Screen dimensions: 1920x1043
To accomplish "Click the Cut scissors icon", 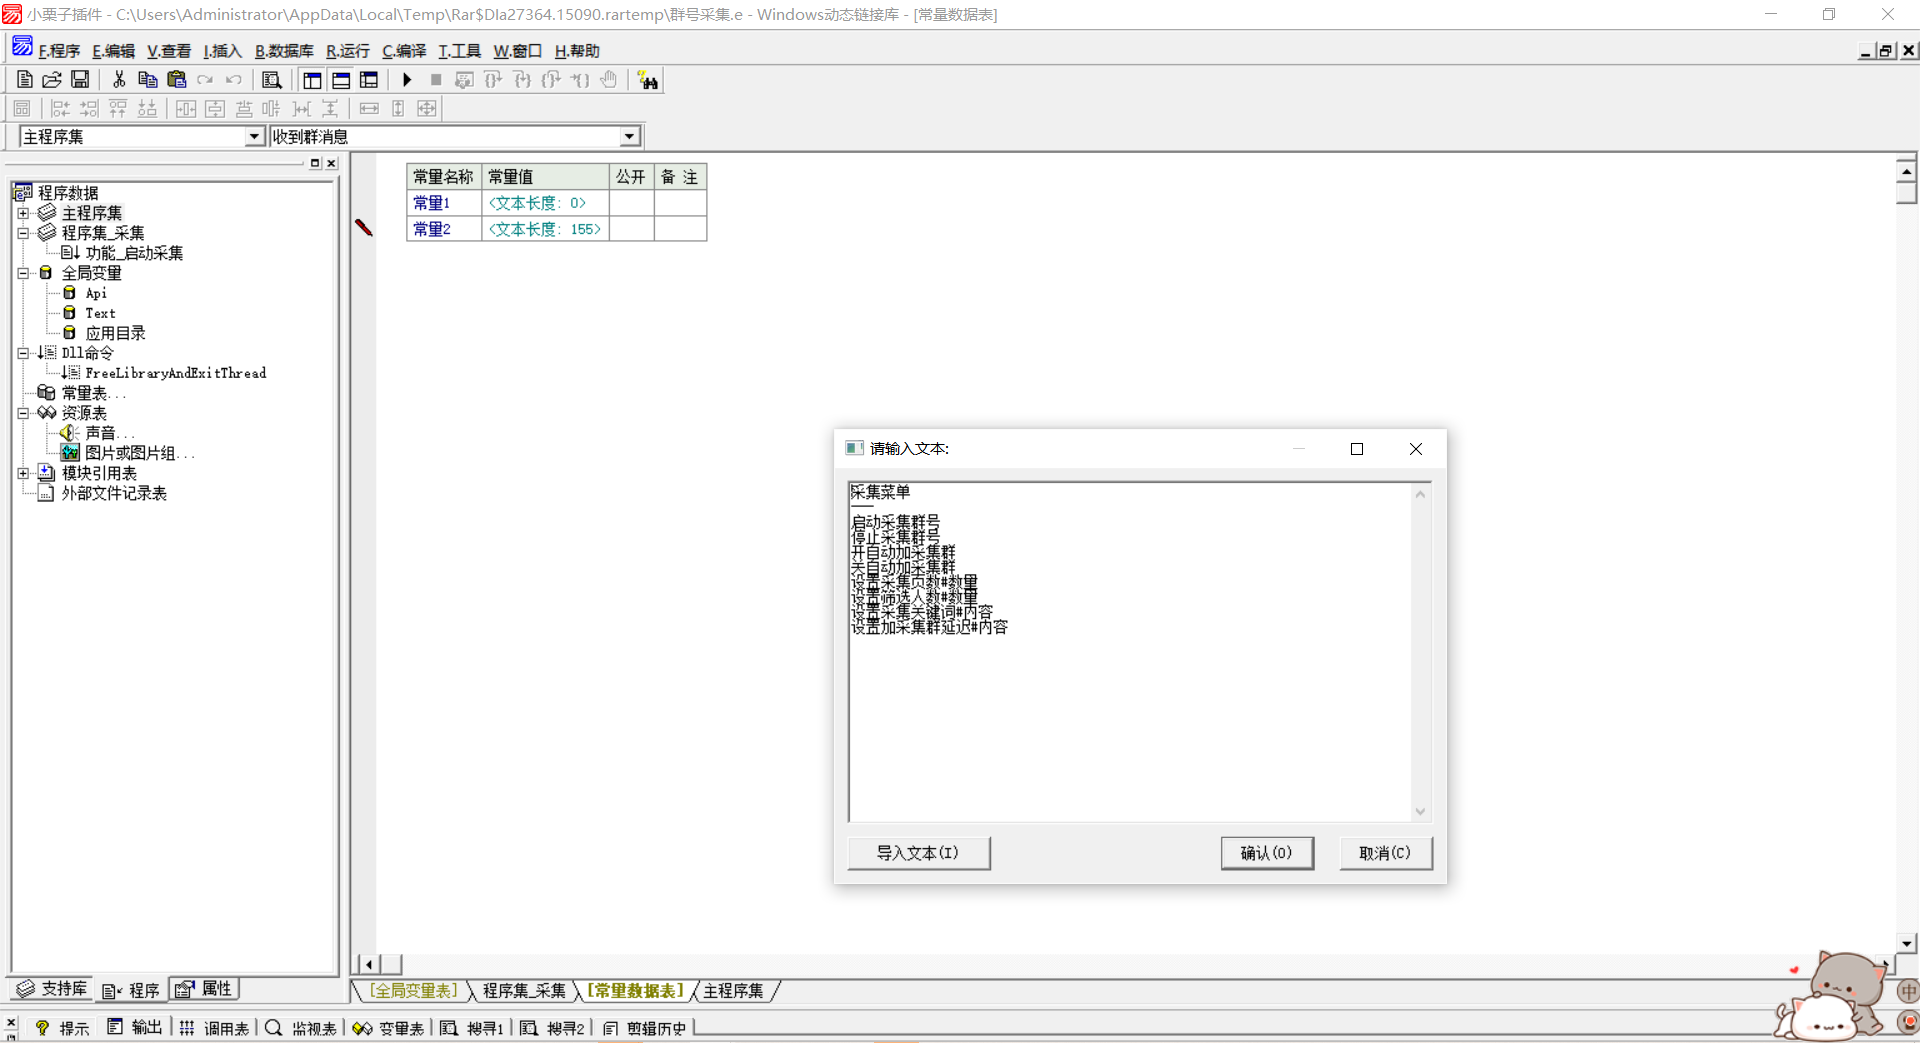I will 119,80.
